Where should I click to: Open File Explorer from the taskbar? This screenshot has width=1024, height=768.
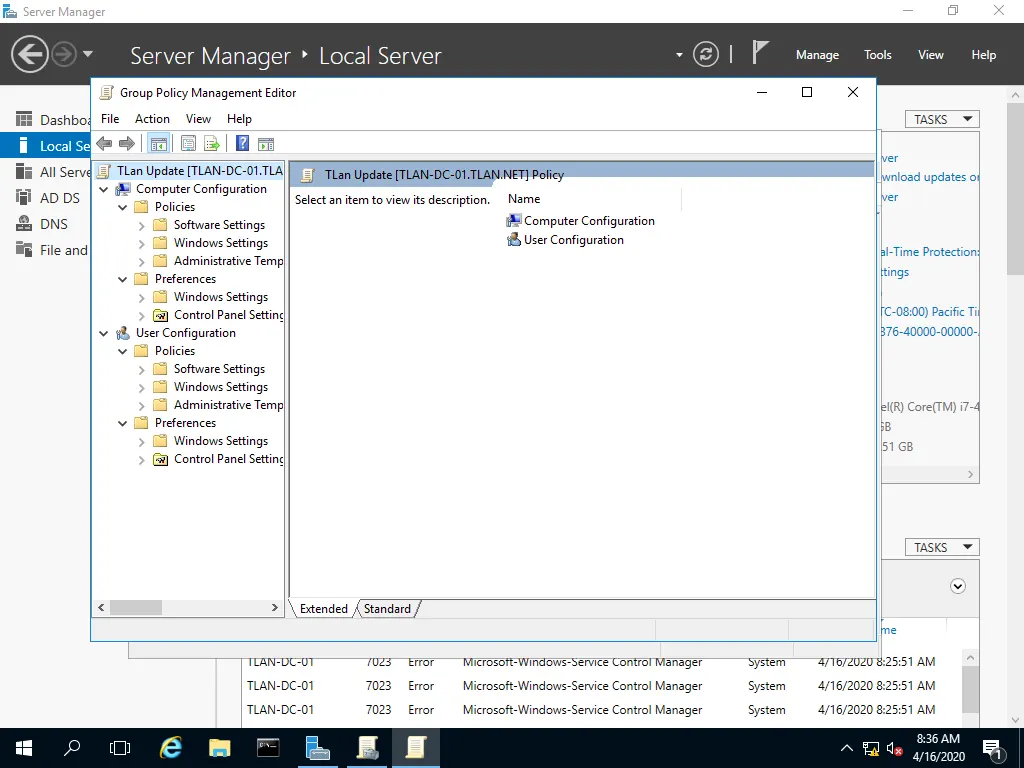[219, 748]
